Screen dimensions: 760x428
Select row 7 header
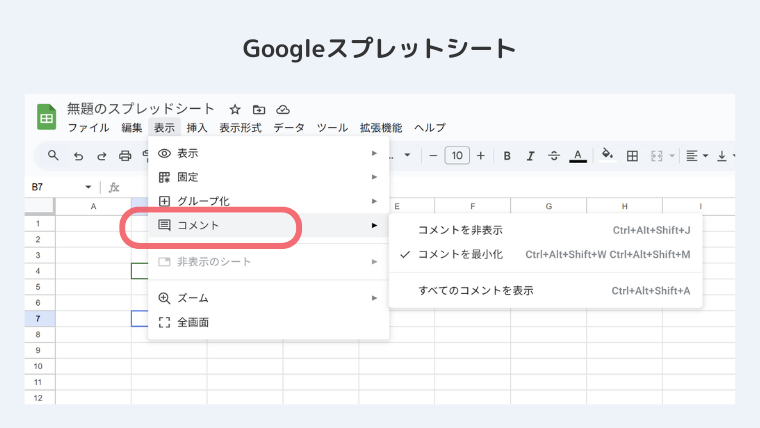click(x=39, y=318)
